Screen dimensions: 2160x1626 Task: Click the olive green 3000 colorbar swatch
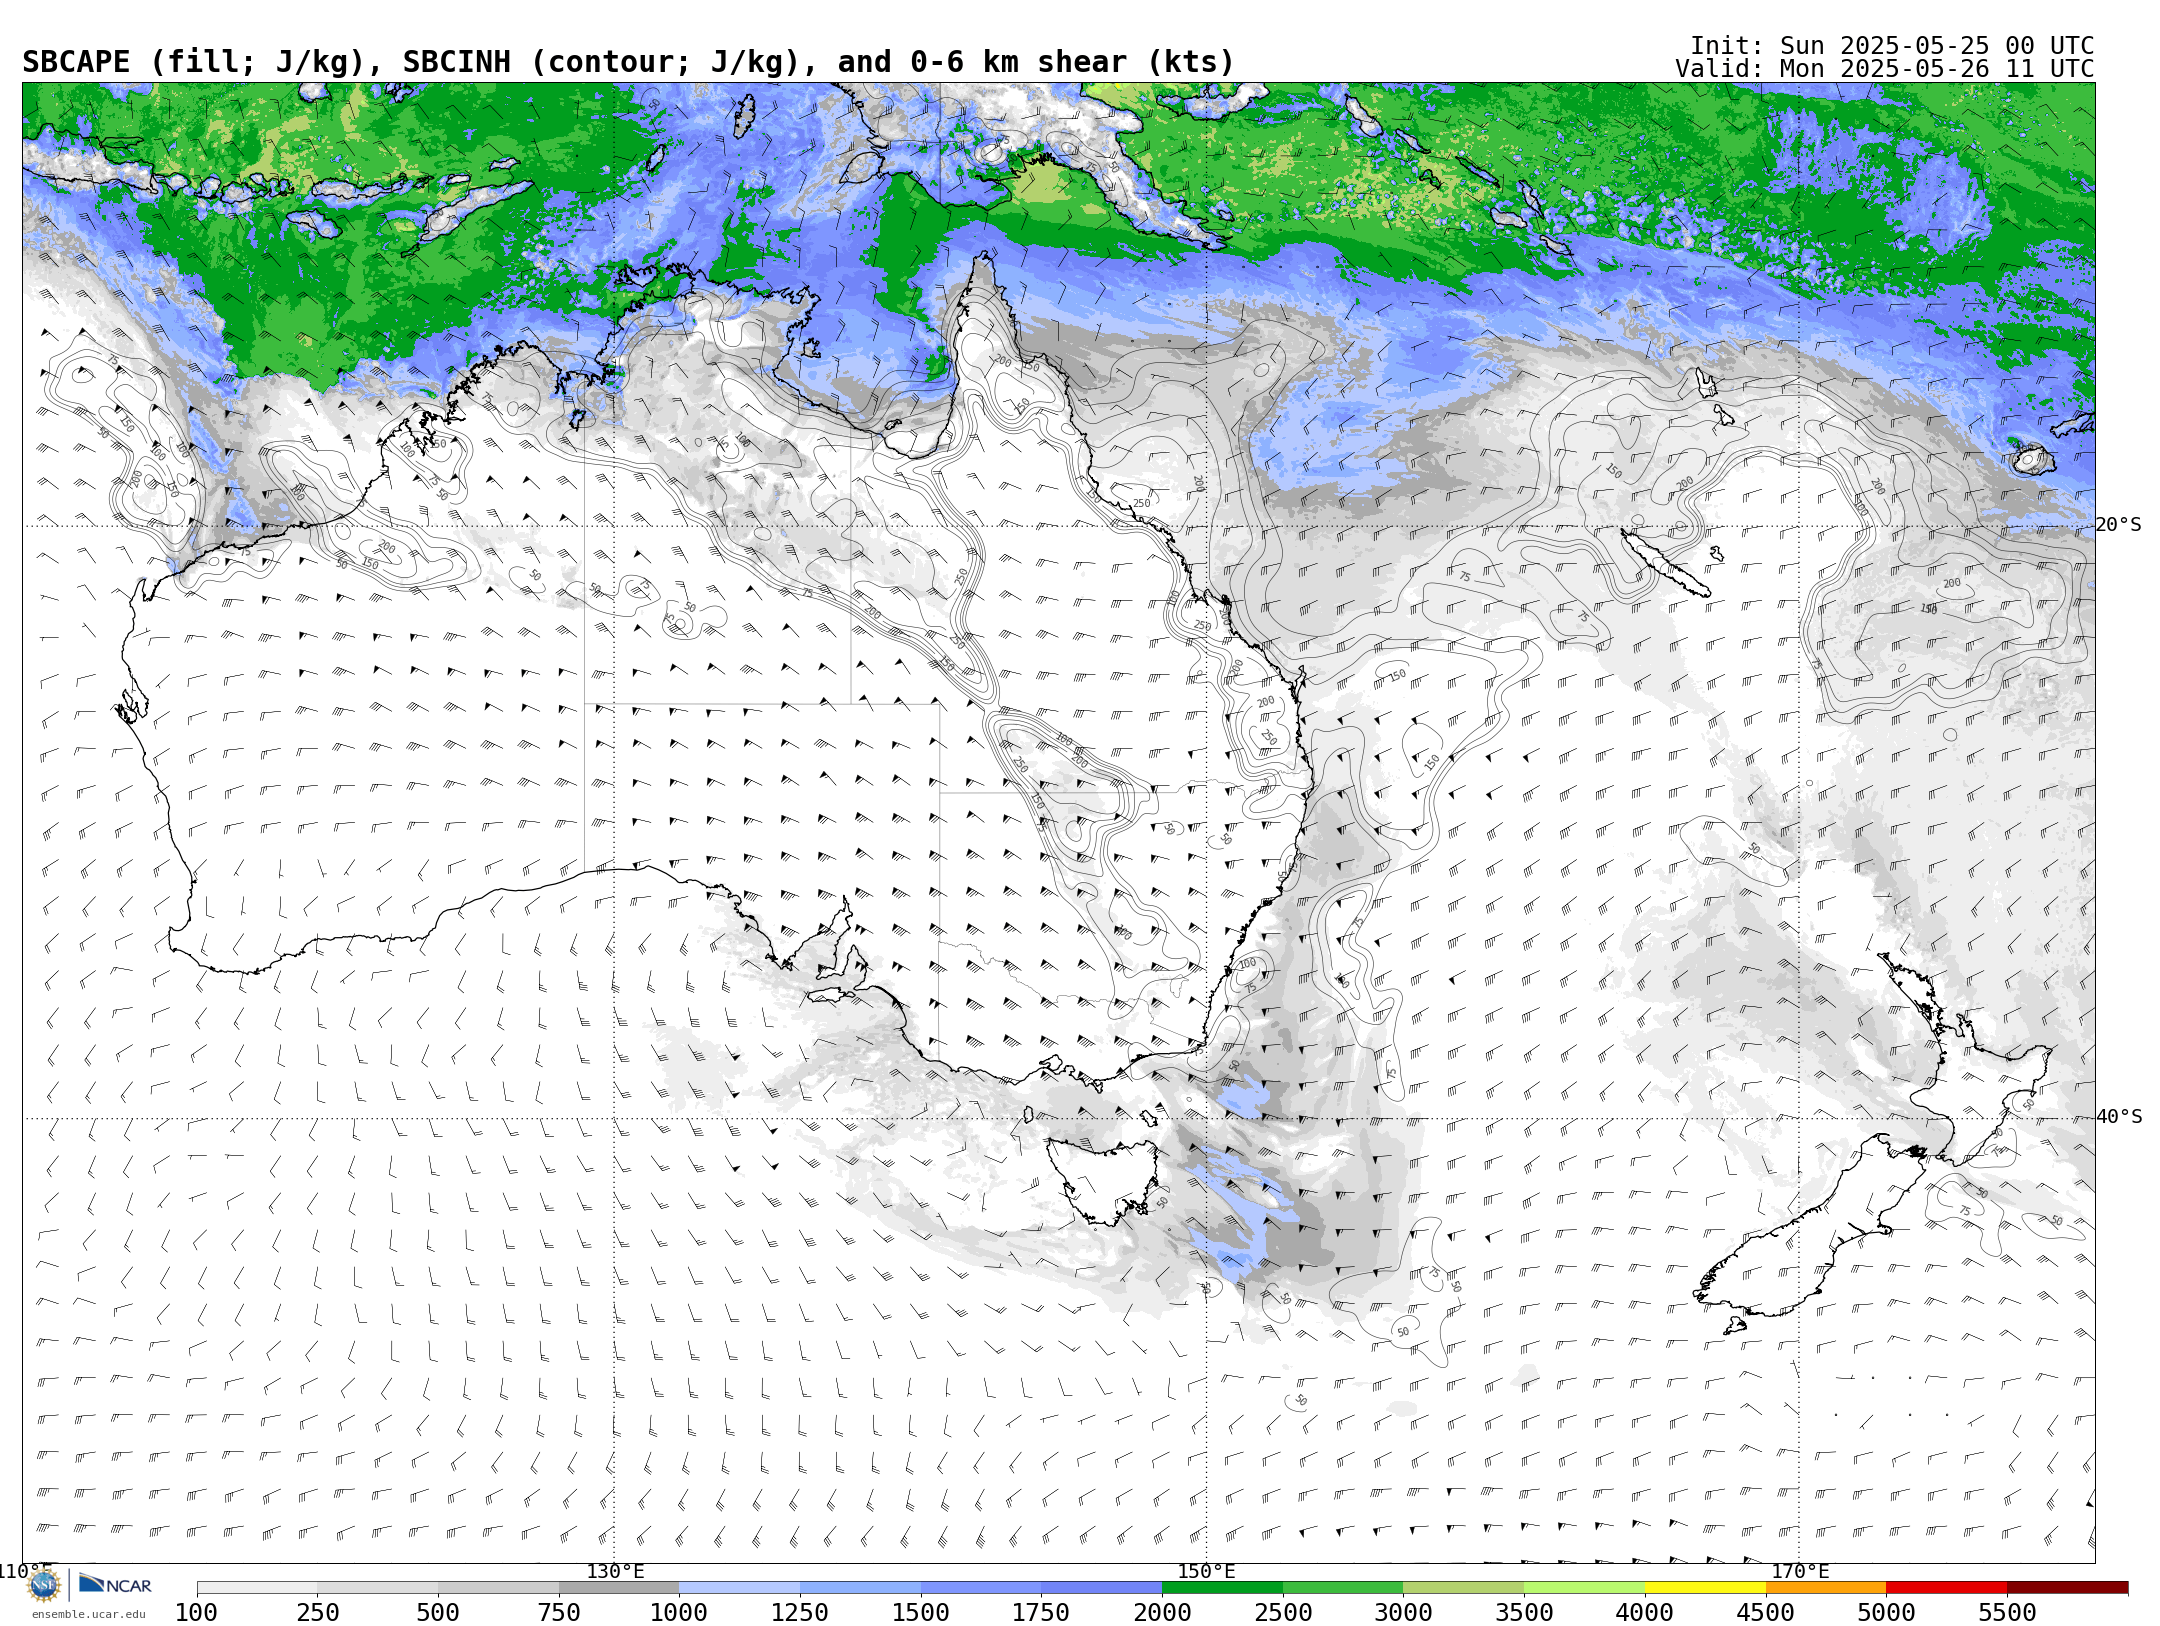coord(1464,1588)
